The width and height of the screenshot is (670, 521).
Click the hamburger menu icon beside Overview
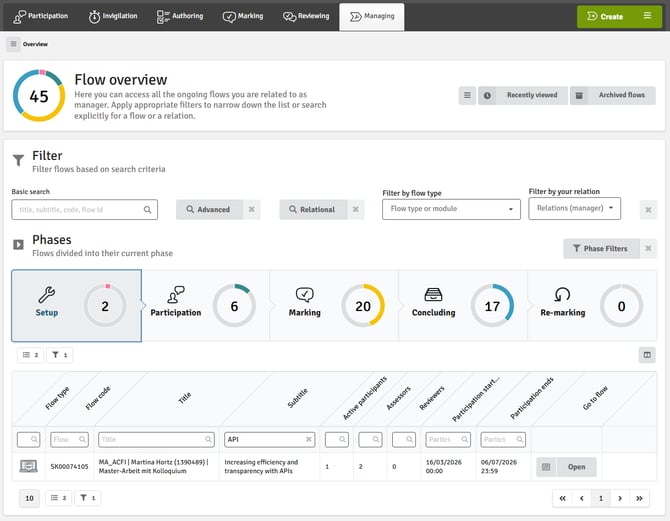click(x=13, y=44)
